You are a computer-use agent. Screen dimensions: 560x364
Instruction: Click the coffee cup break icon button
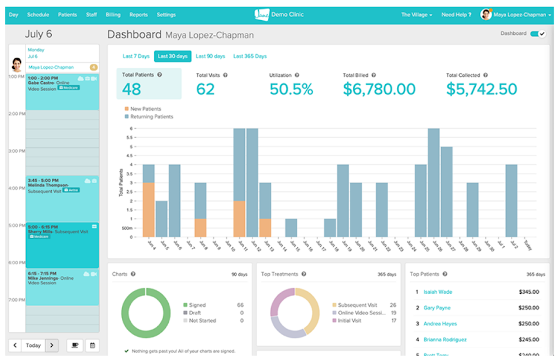(75, 345)
